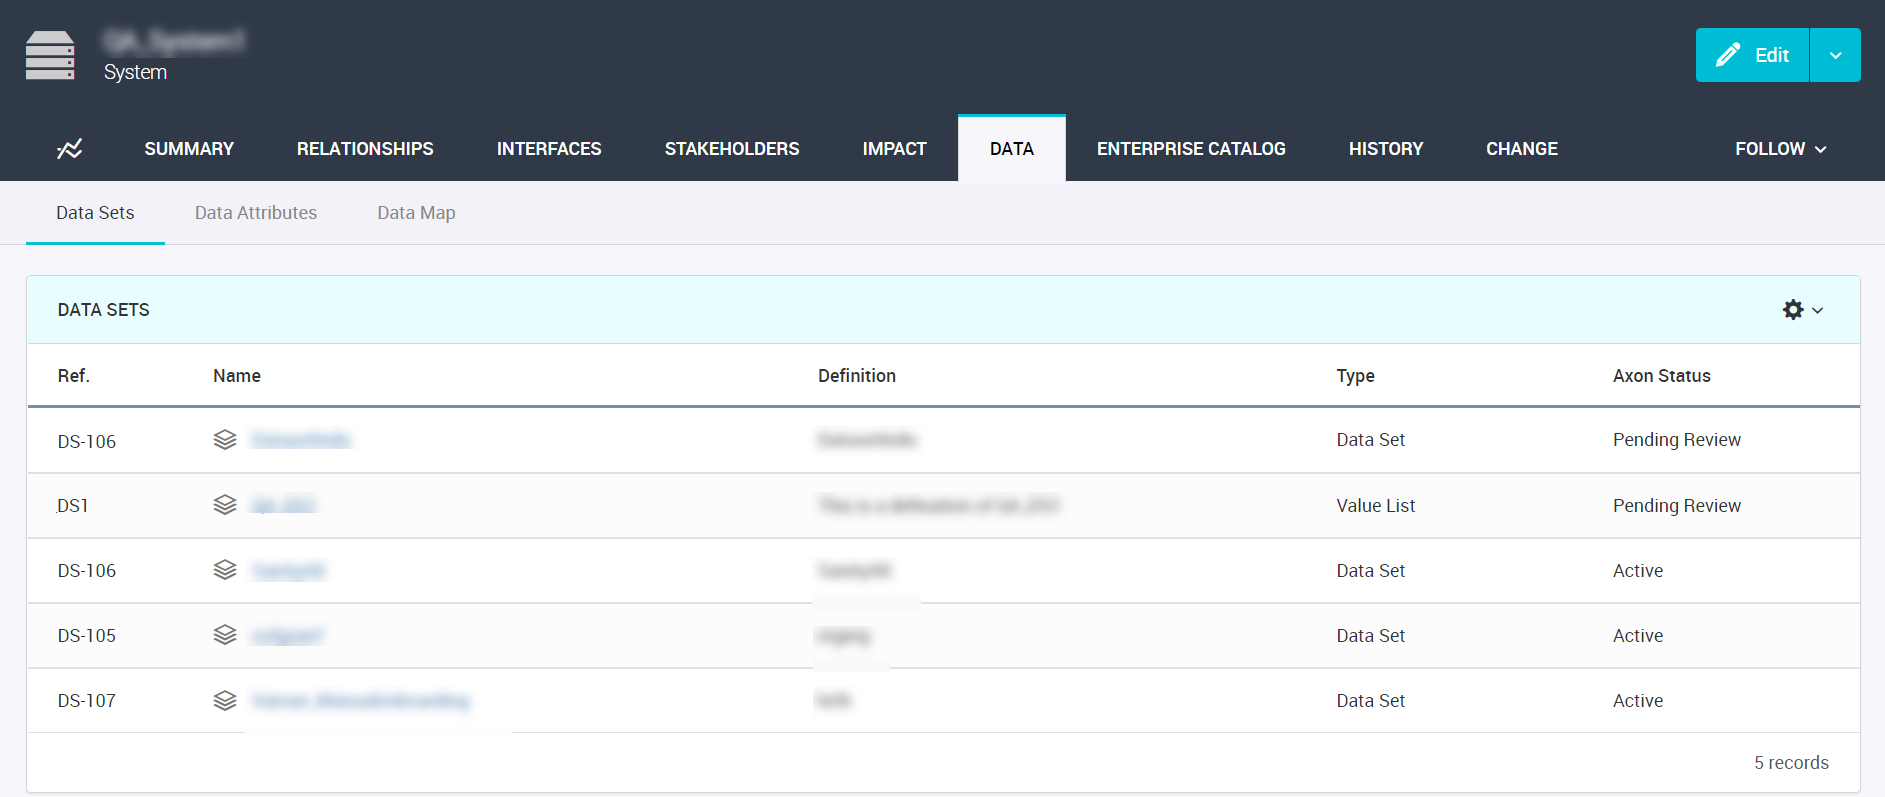Switch to Data Attributes sub-tab

pyautogui.click(x=256, y=213)
